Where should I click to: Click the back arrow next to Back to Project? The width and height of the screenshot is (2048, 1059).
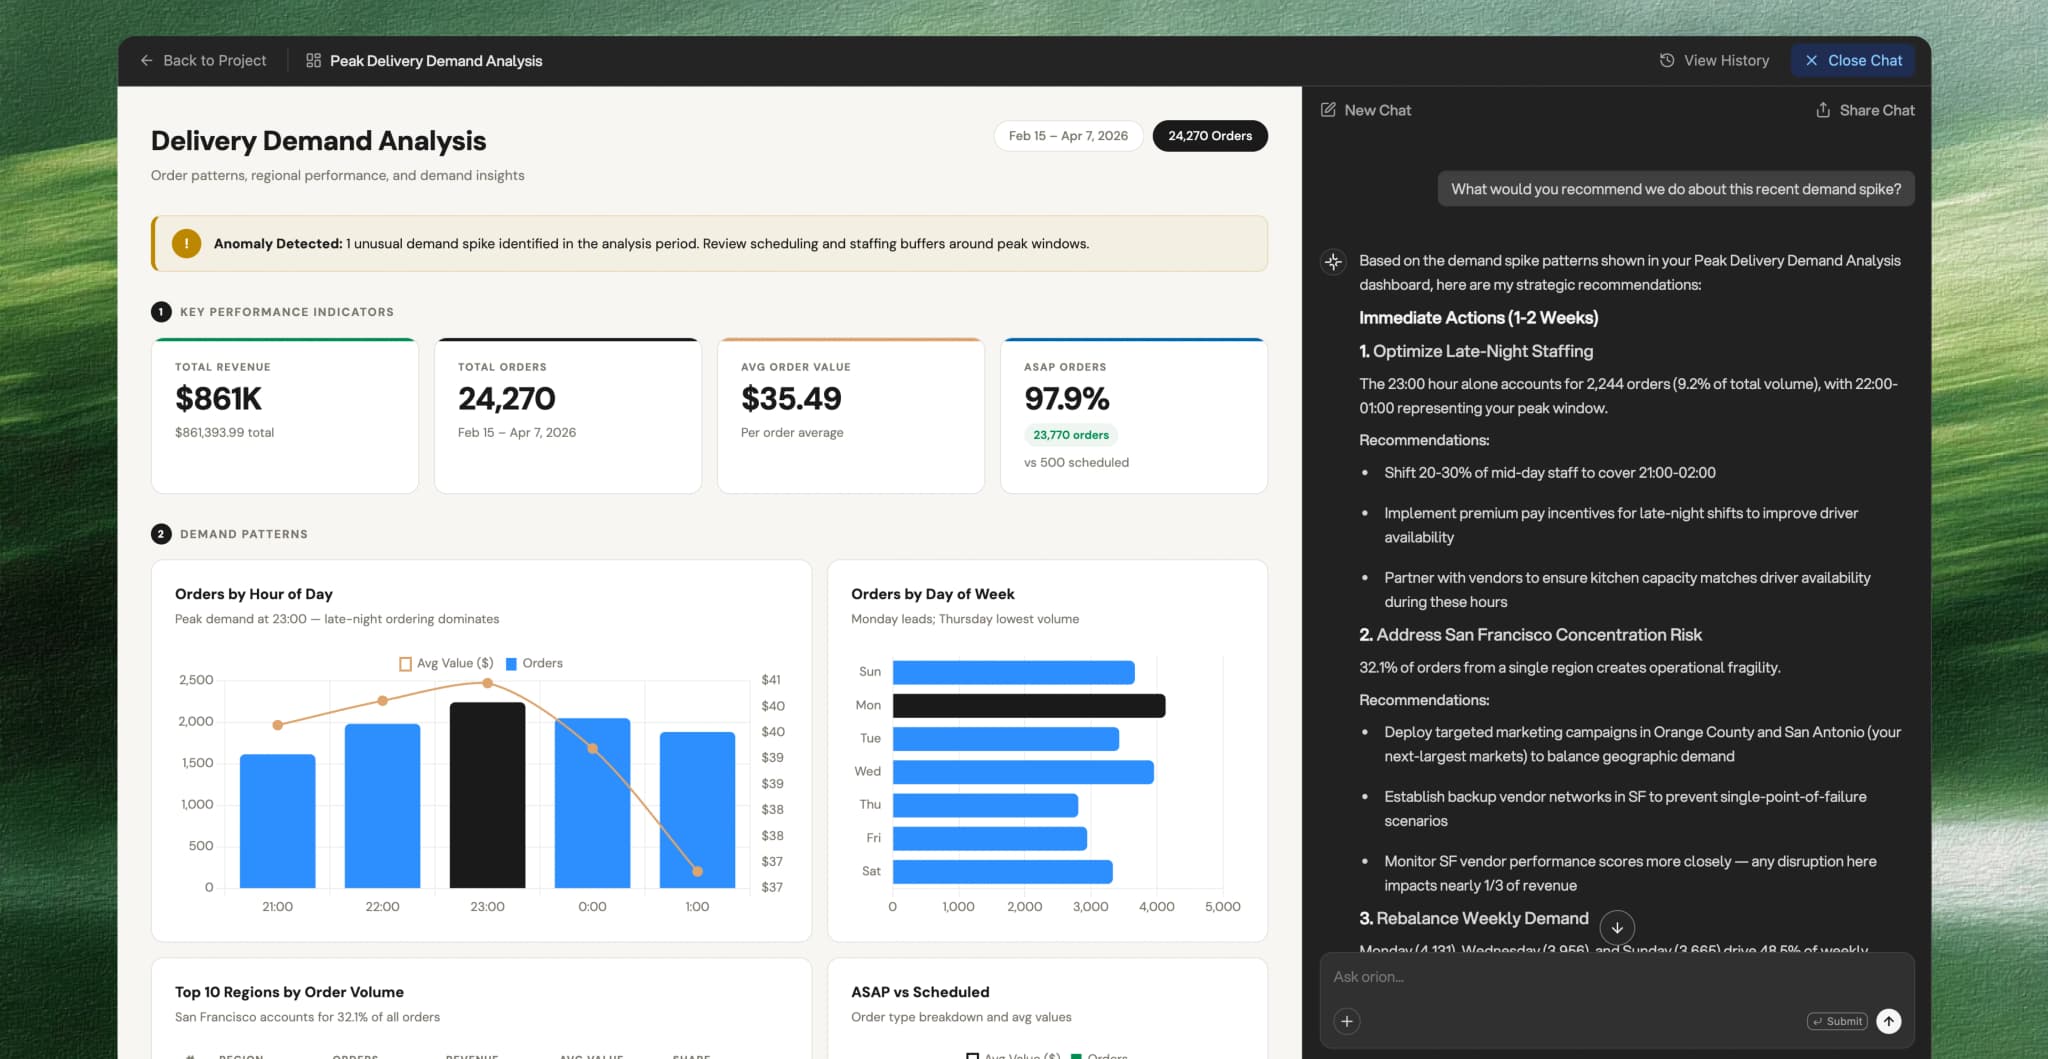click(148, 60)
